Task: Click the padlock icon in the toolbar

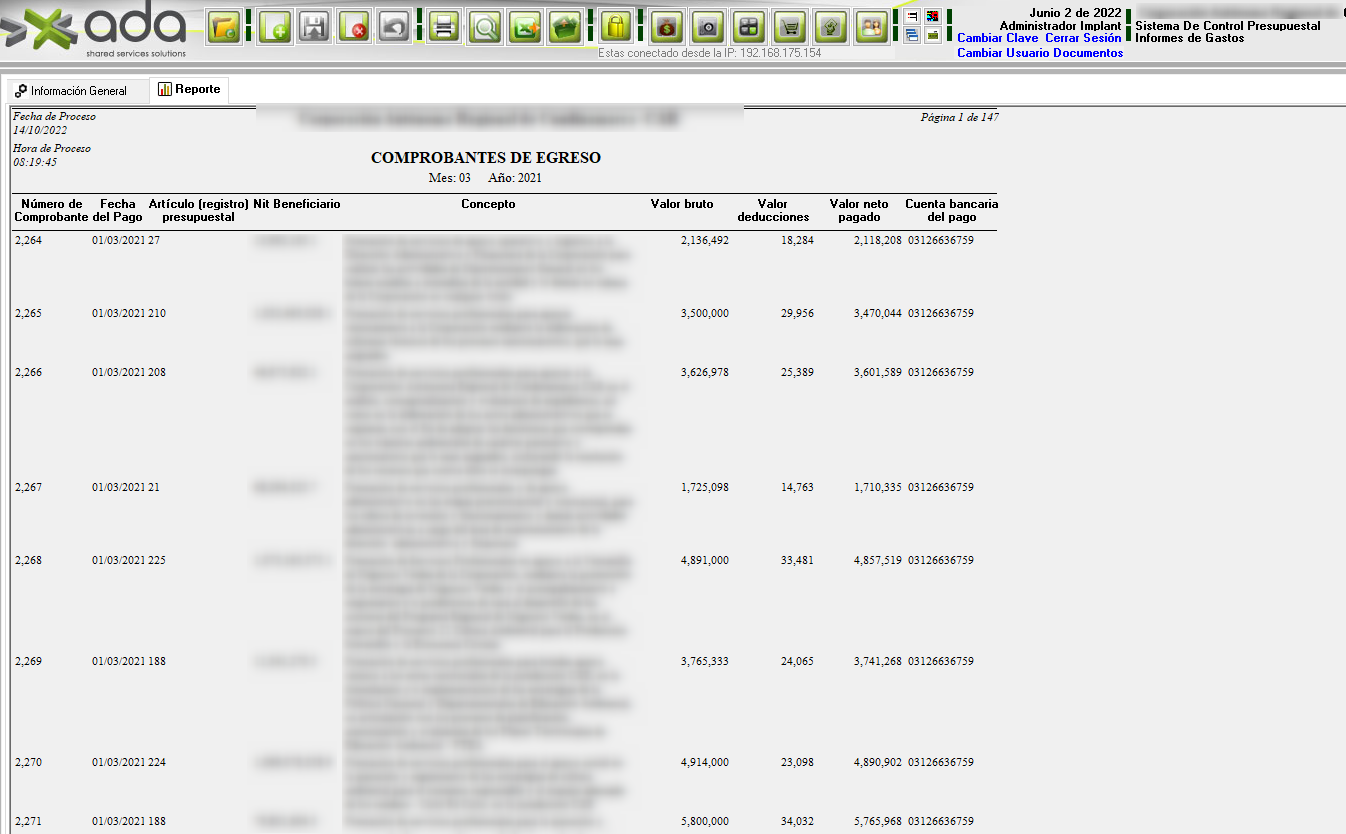Action: [616, 27]
